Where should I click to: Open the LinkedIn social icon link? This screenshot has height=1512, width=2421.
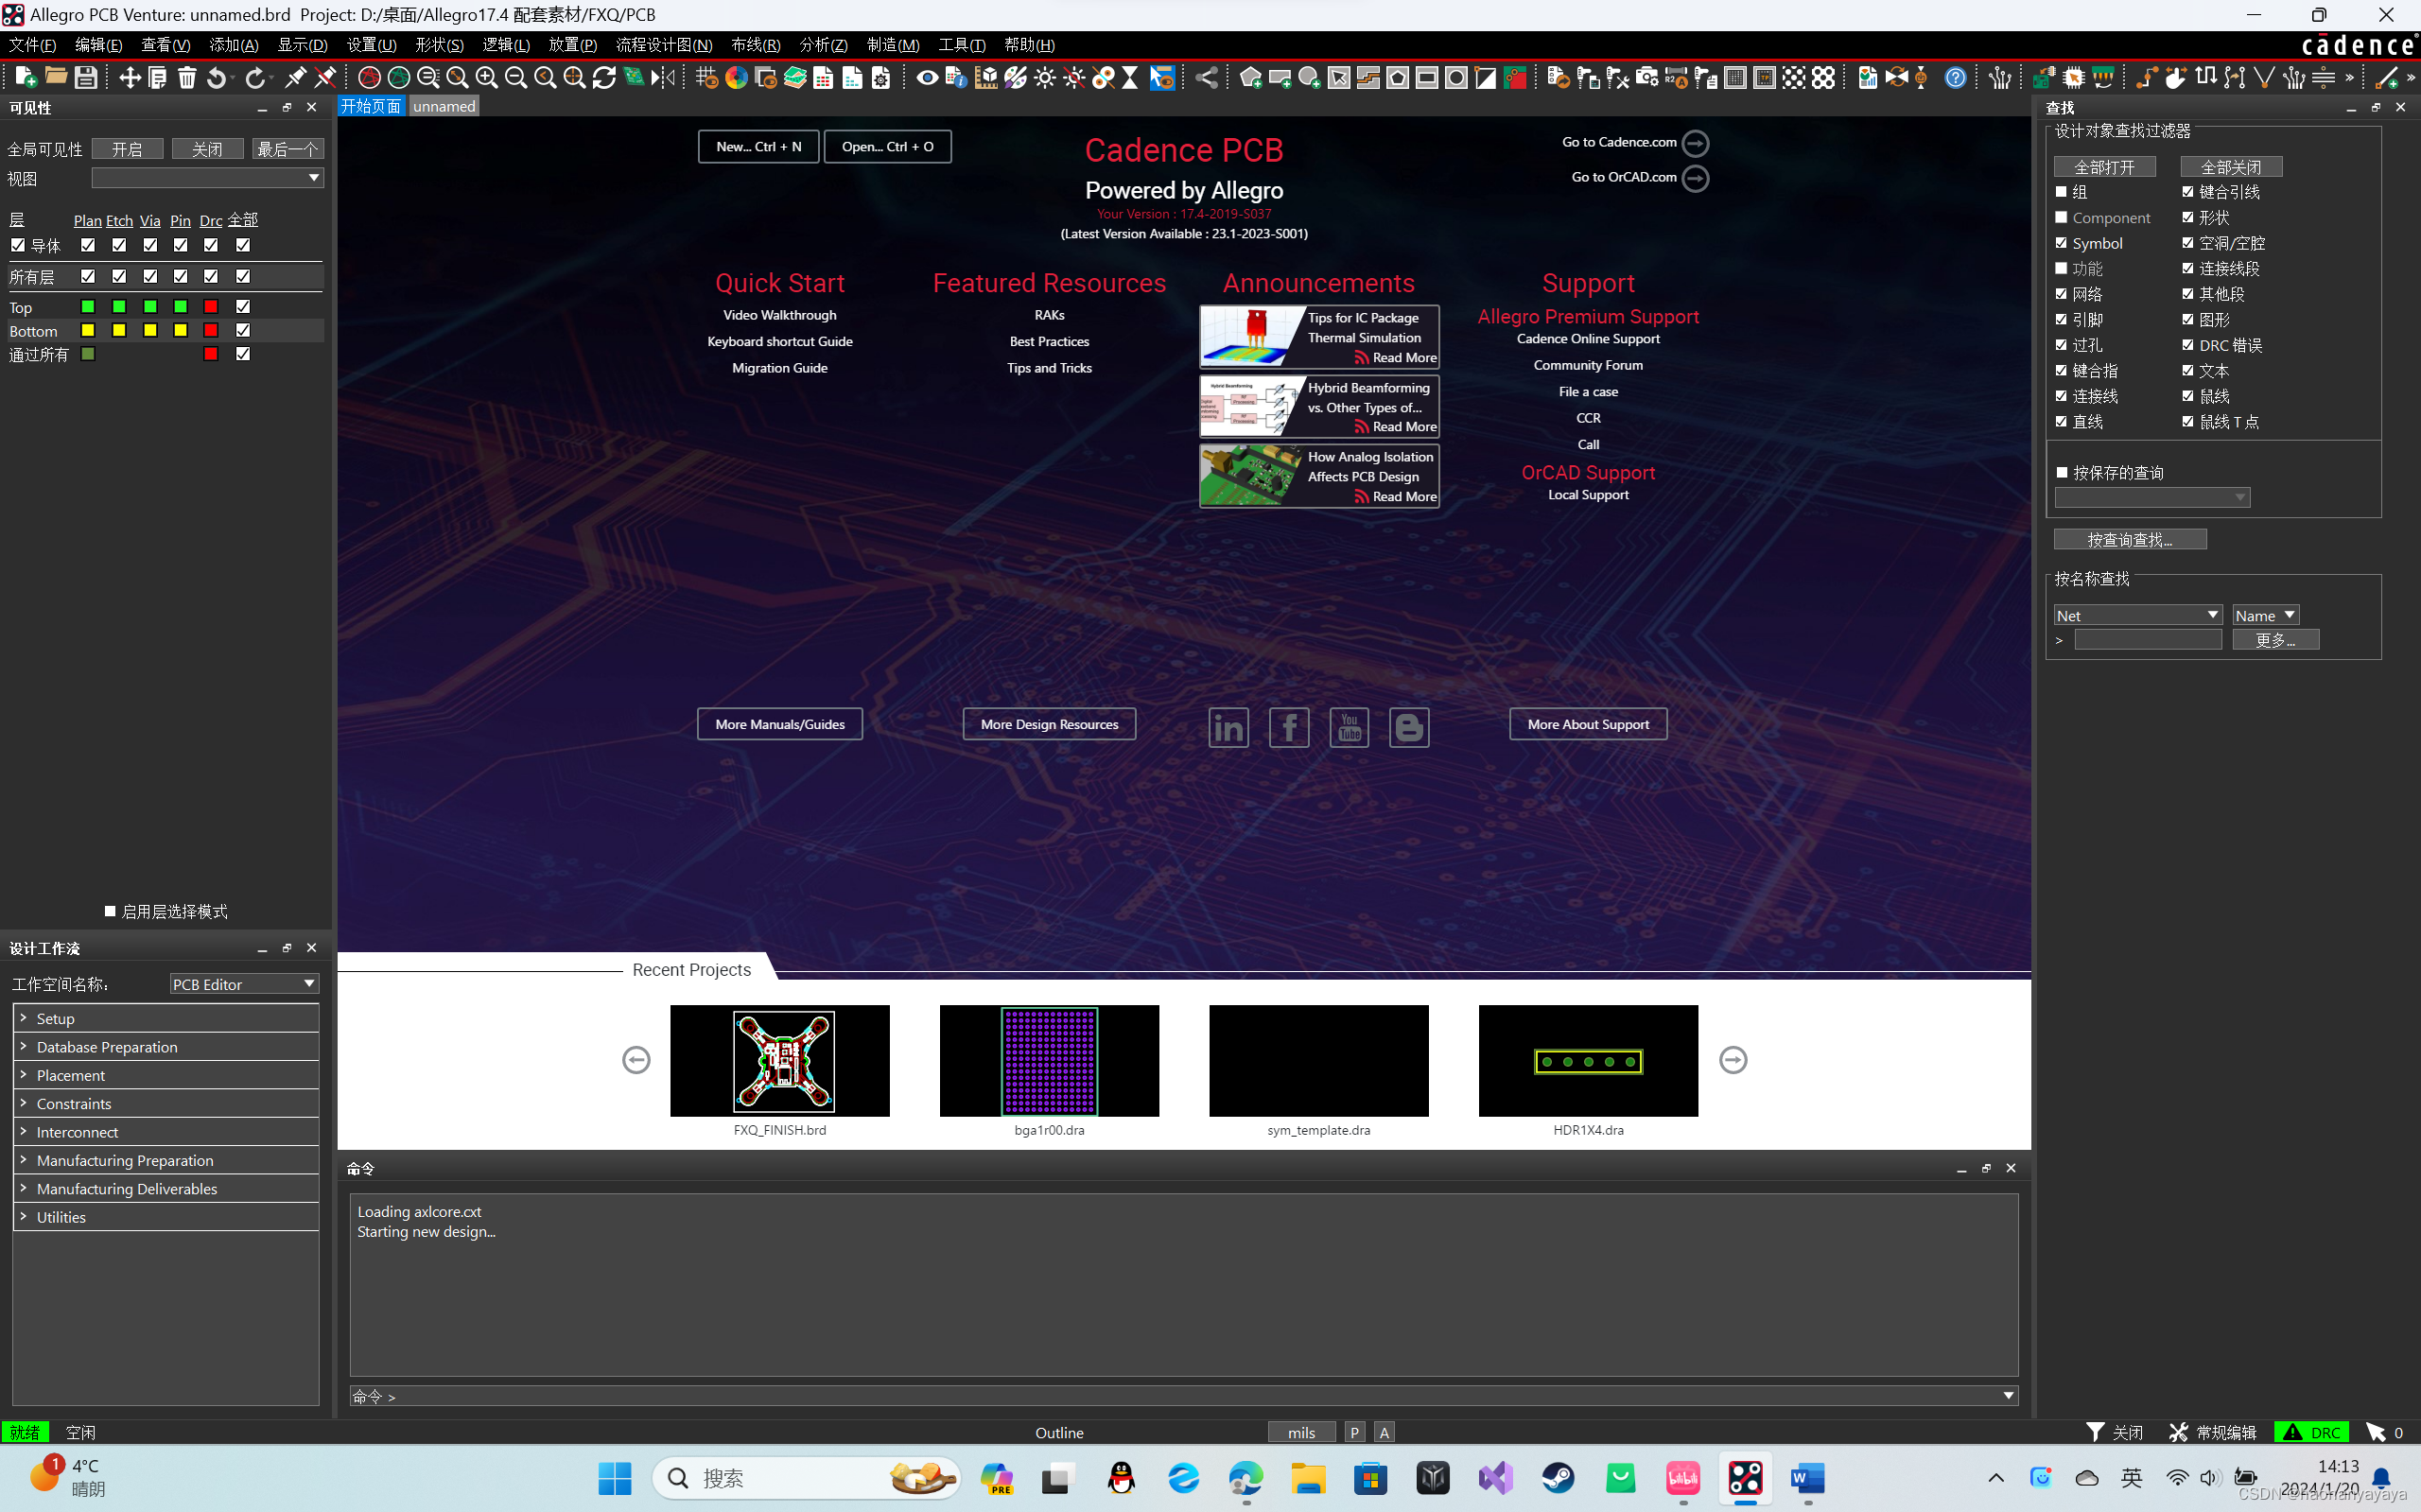click(1228, 727)
